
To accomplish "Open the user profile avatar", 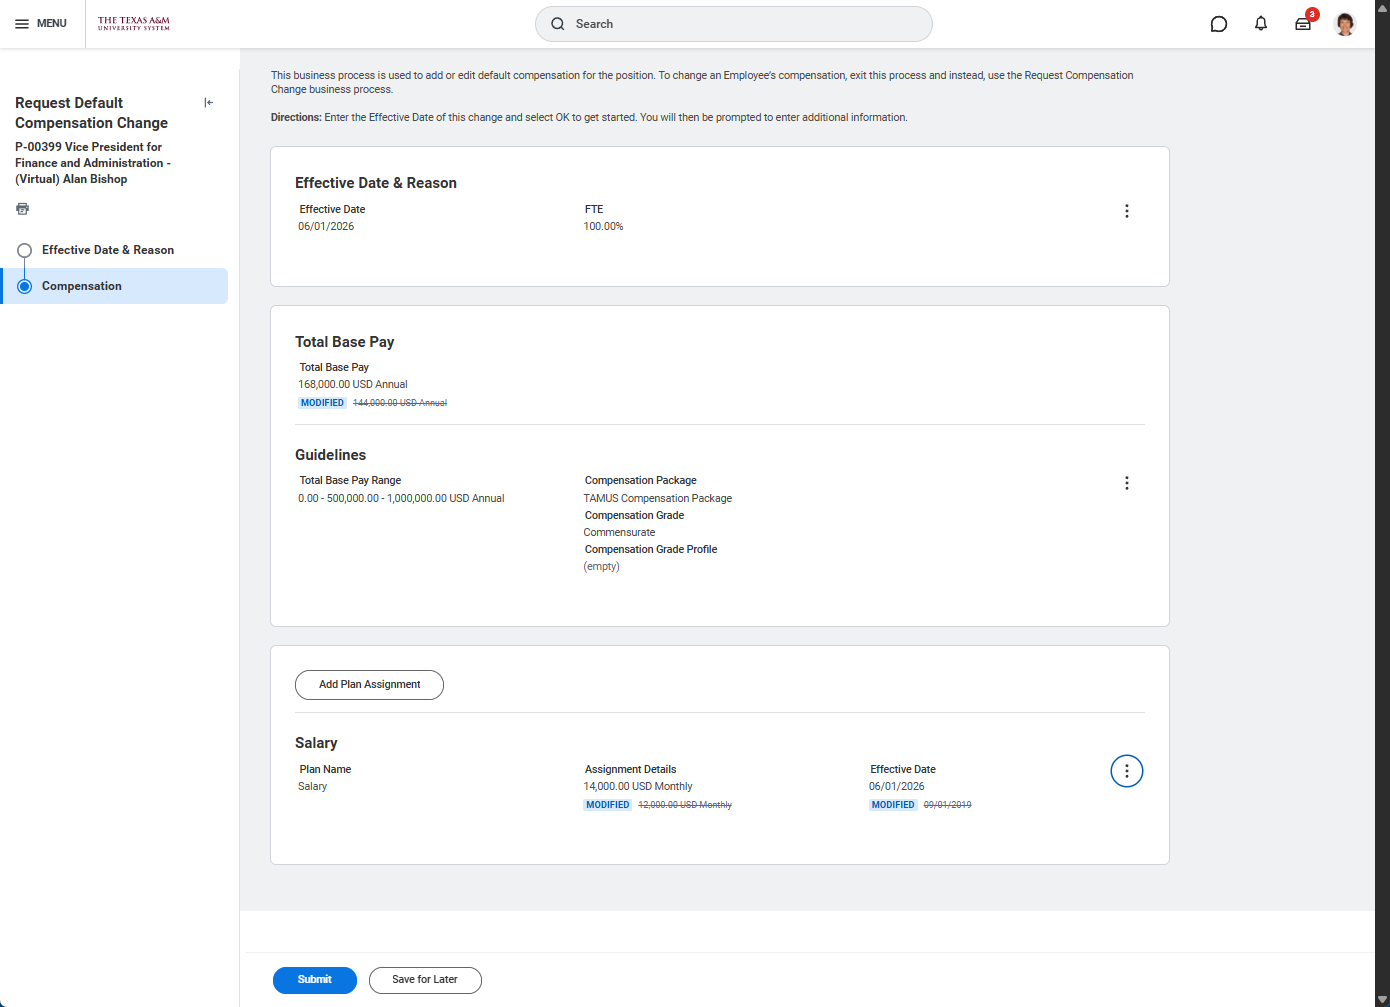I will tap(1345, 24).
